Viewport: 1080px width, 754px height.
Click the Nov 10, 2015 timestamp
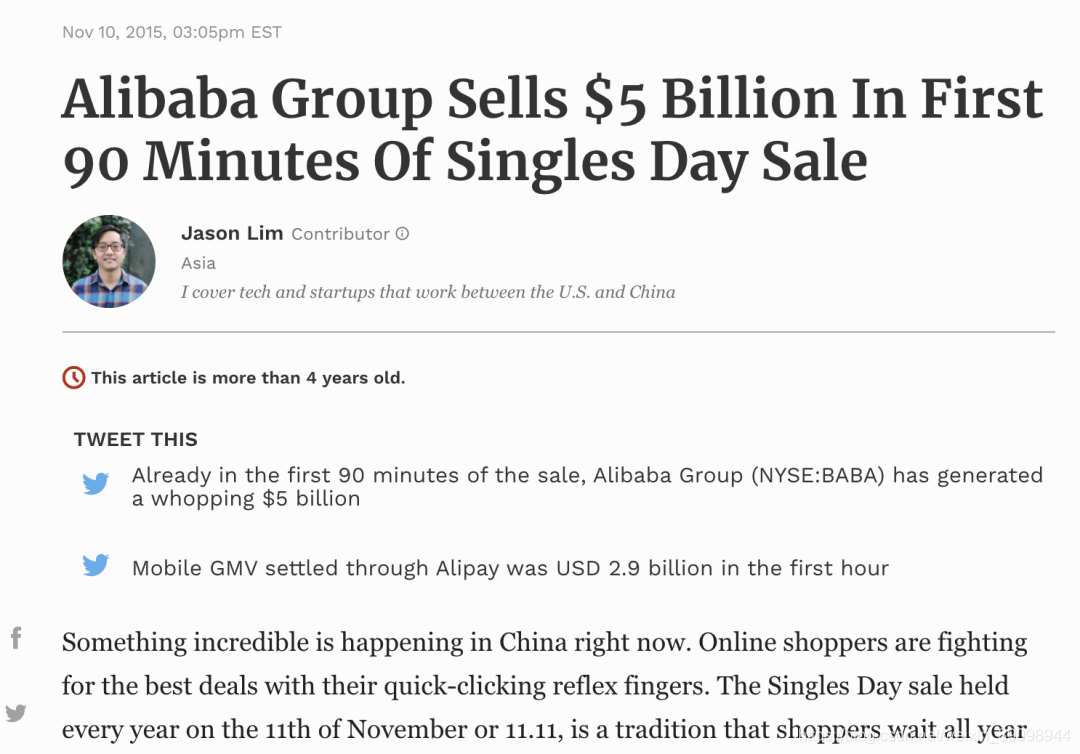coord(172,32)
